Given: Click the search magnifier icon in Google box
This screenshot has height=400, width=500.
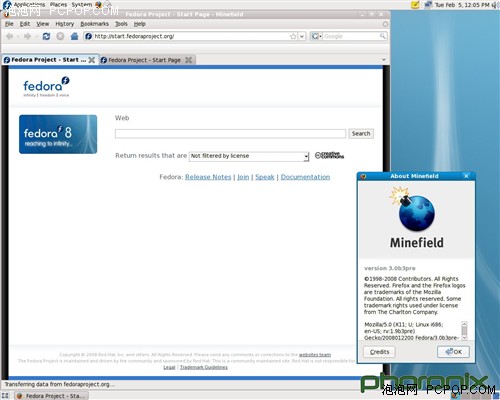Looking at the screenshot, I should (x=383, y=36).
